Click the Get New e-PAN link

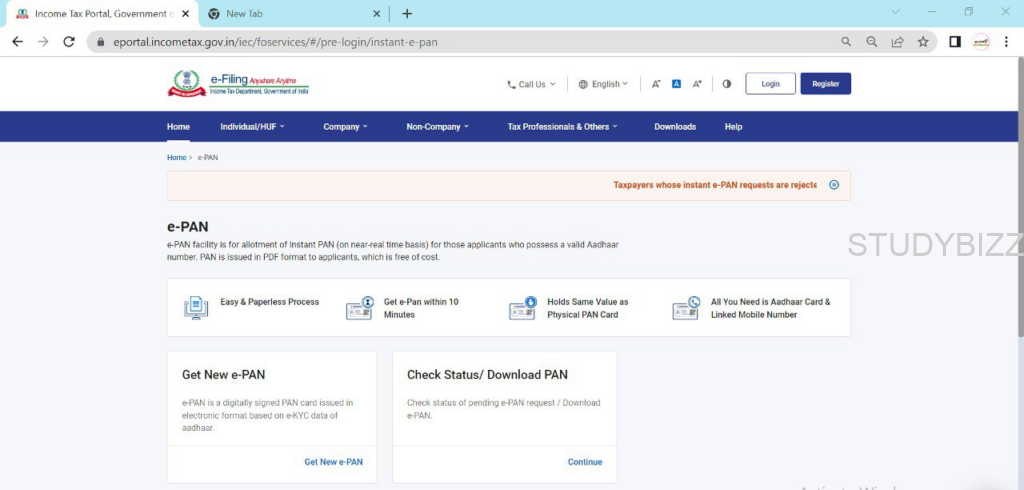pyautogui.click(x=333, y=462)
